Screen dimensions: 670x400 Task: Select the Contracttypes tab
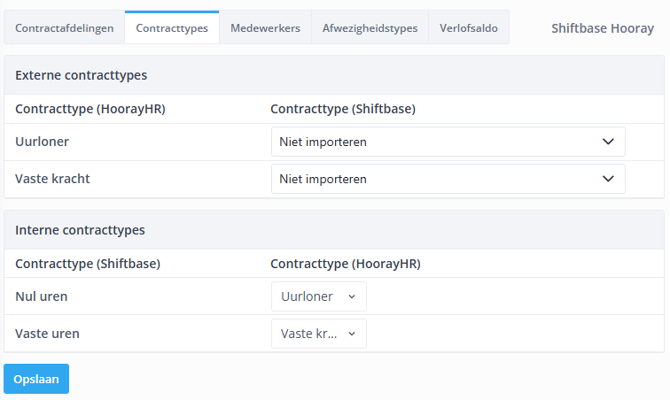click(172, 28)
